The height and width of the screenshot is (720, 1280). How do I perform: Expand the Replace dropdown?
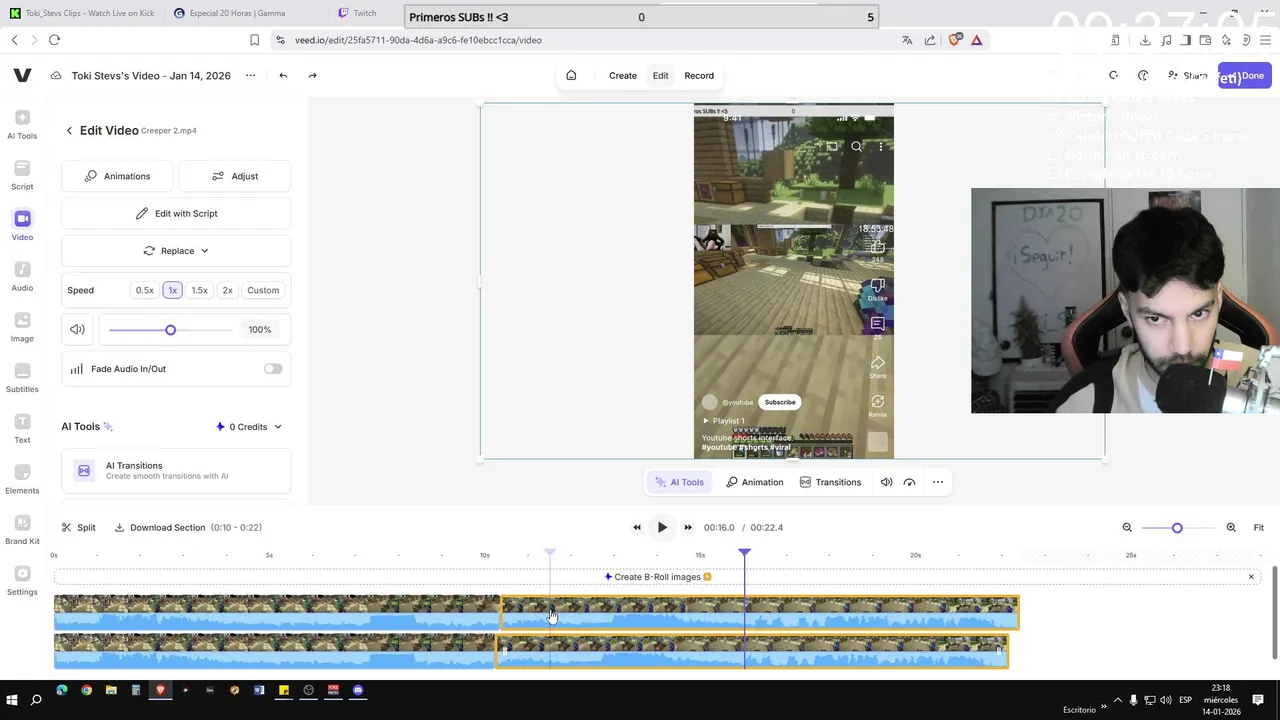(176, 251)
